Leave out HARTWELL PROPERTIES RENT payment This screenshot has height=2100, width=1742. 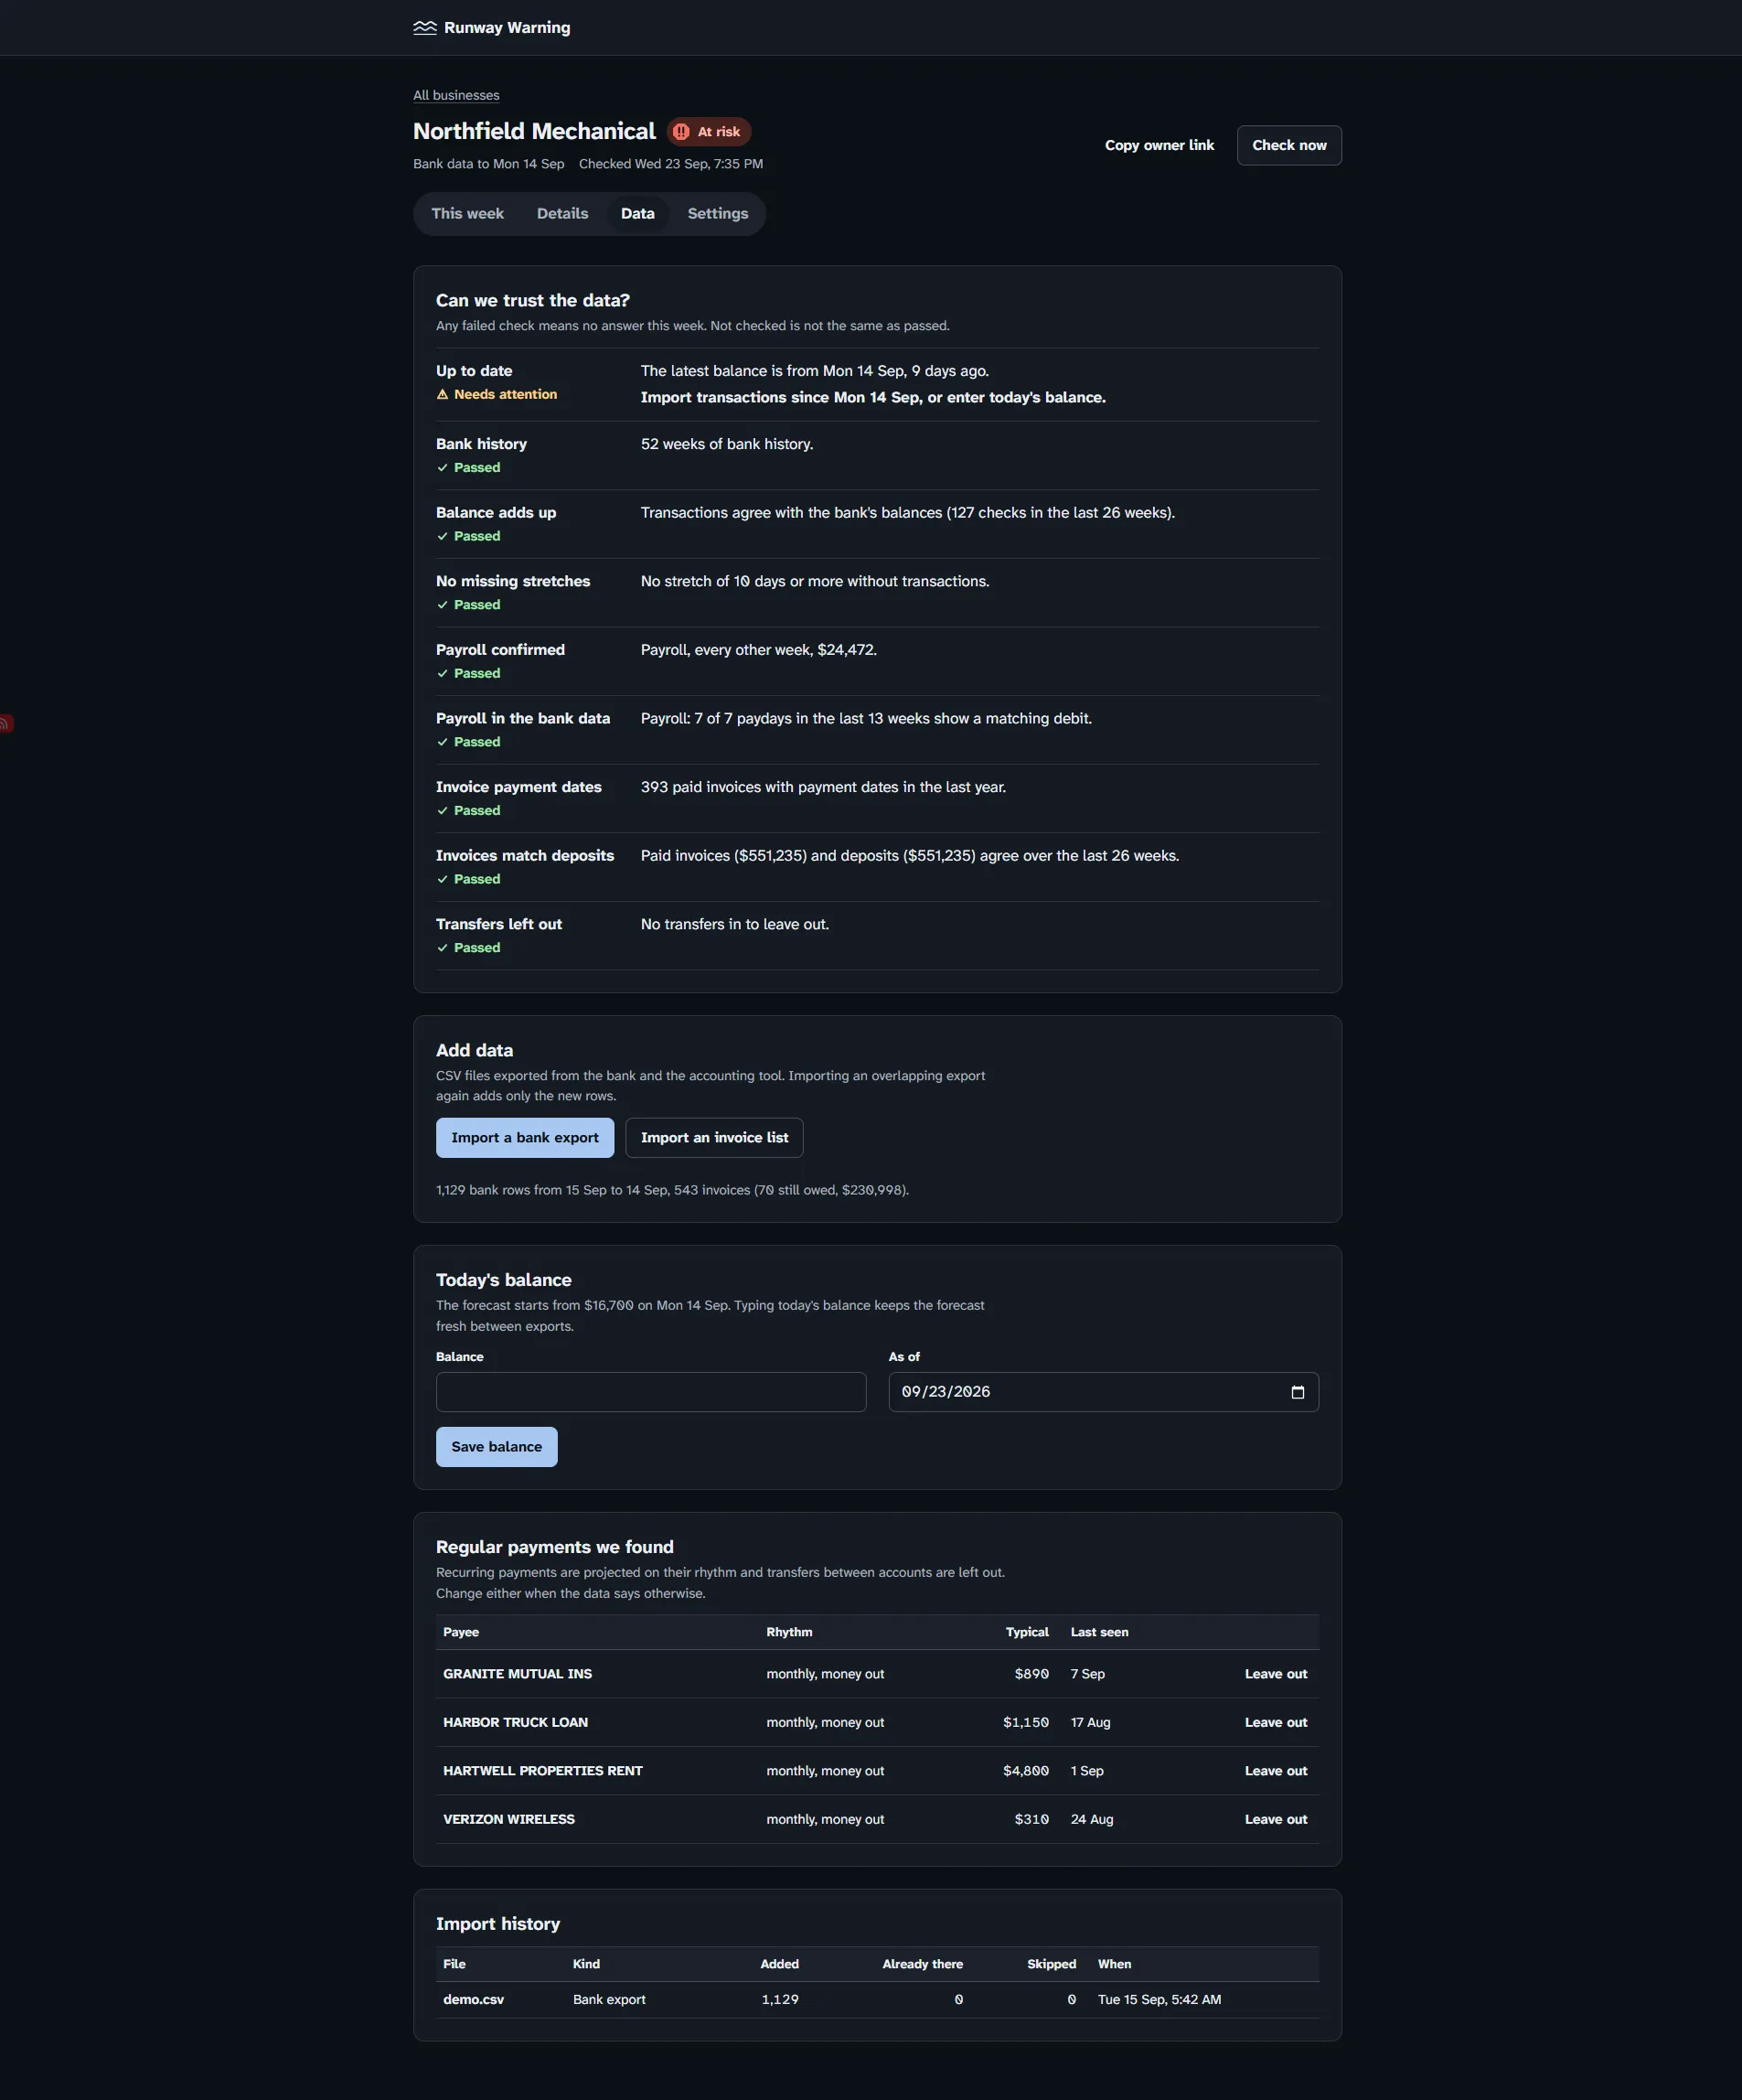[1275, 1771]
